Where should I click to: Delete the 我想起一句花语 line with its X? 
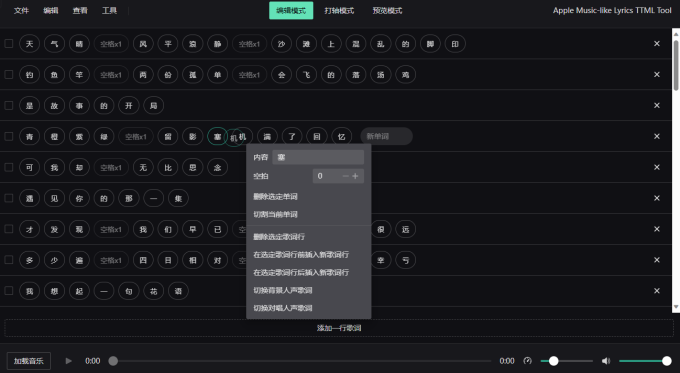(x=657, y=291)
